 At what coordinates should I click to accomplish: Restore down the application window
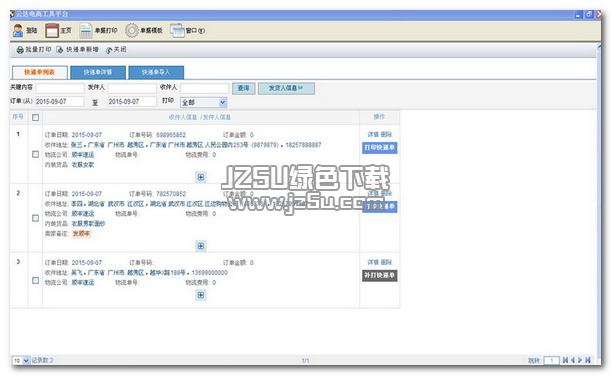click(589, 14)
